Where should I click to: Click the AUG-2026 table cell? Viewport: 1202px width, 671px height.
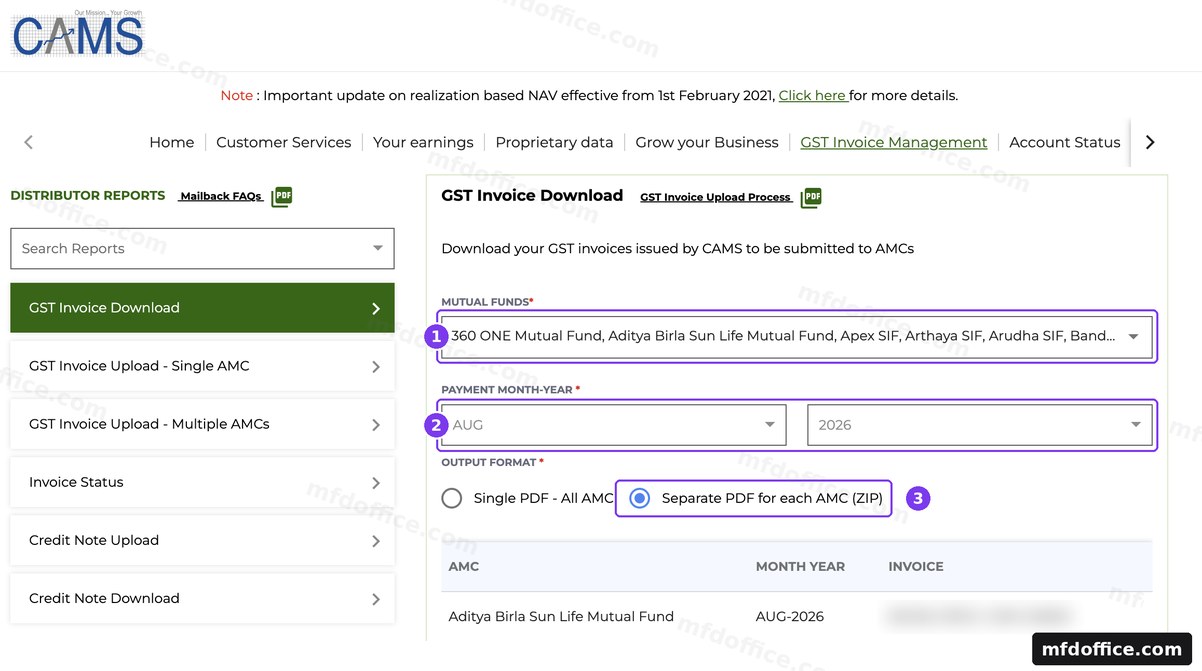[790, 616]
